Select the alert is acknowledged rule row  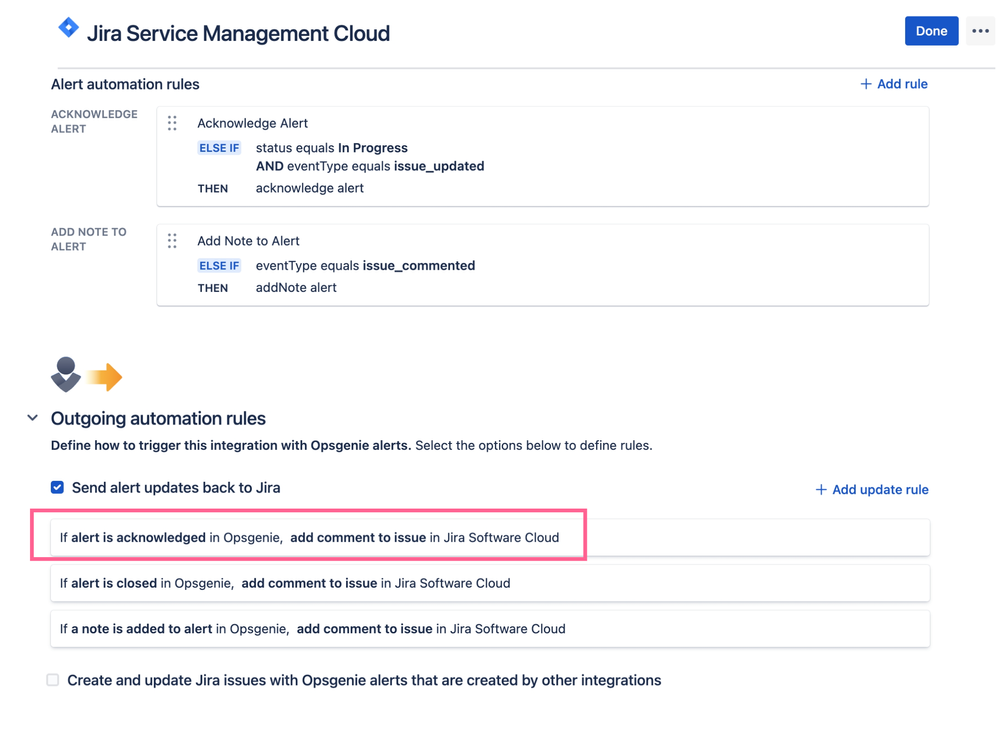tap(490, 537)
